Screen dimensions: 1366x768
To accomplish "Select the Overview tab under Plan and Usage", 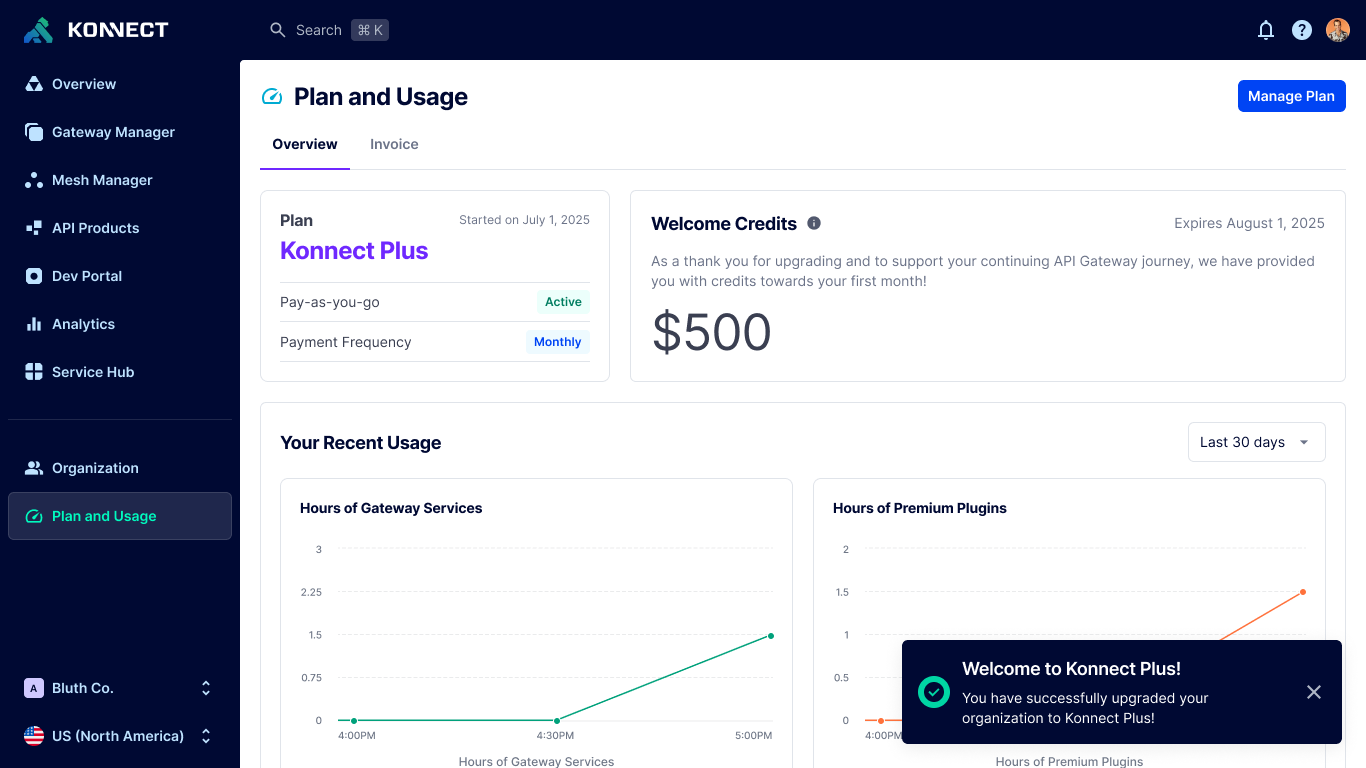I will 305,144.
